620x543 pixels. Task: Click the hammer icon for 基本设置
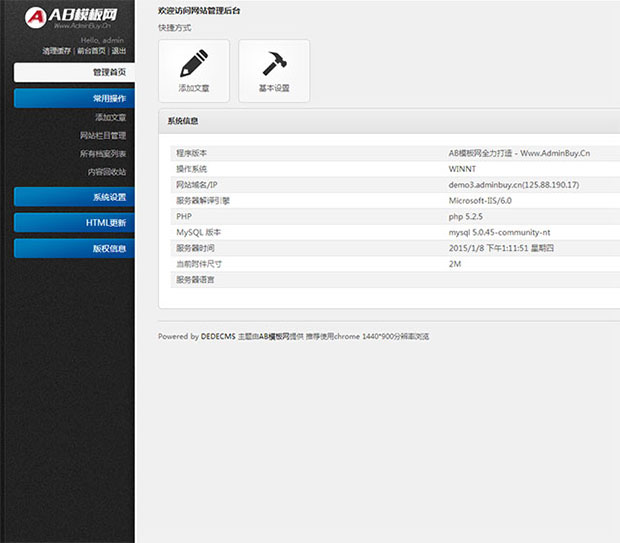[x=274, y=63]
